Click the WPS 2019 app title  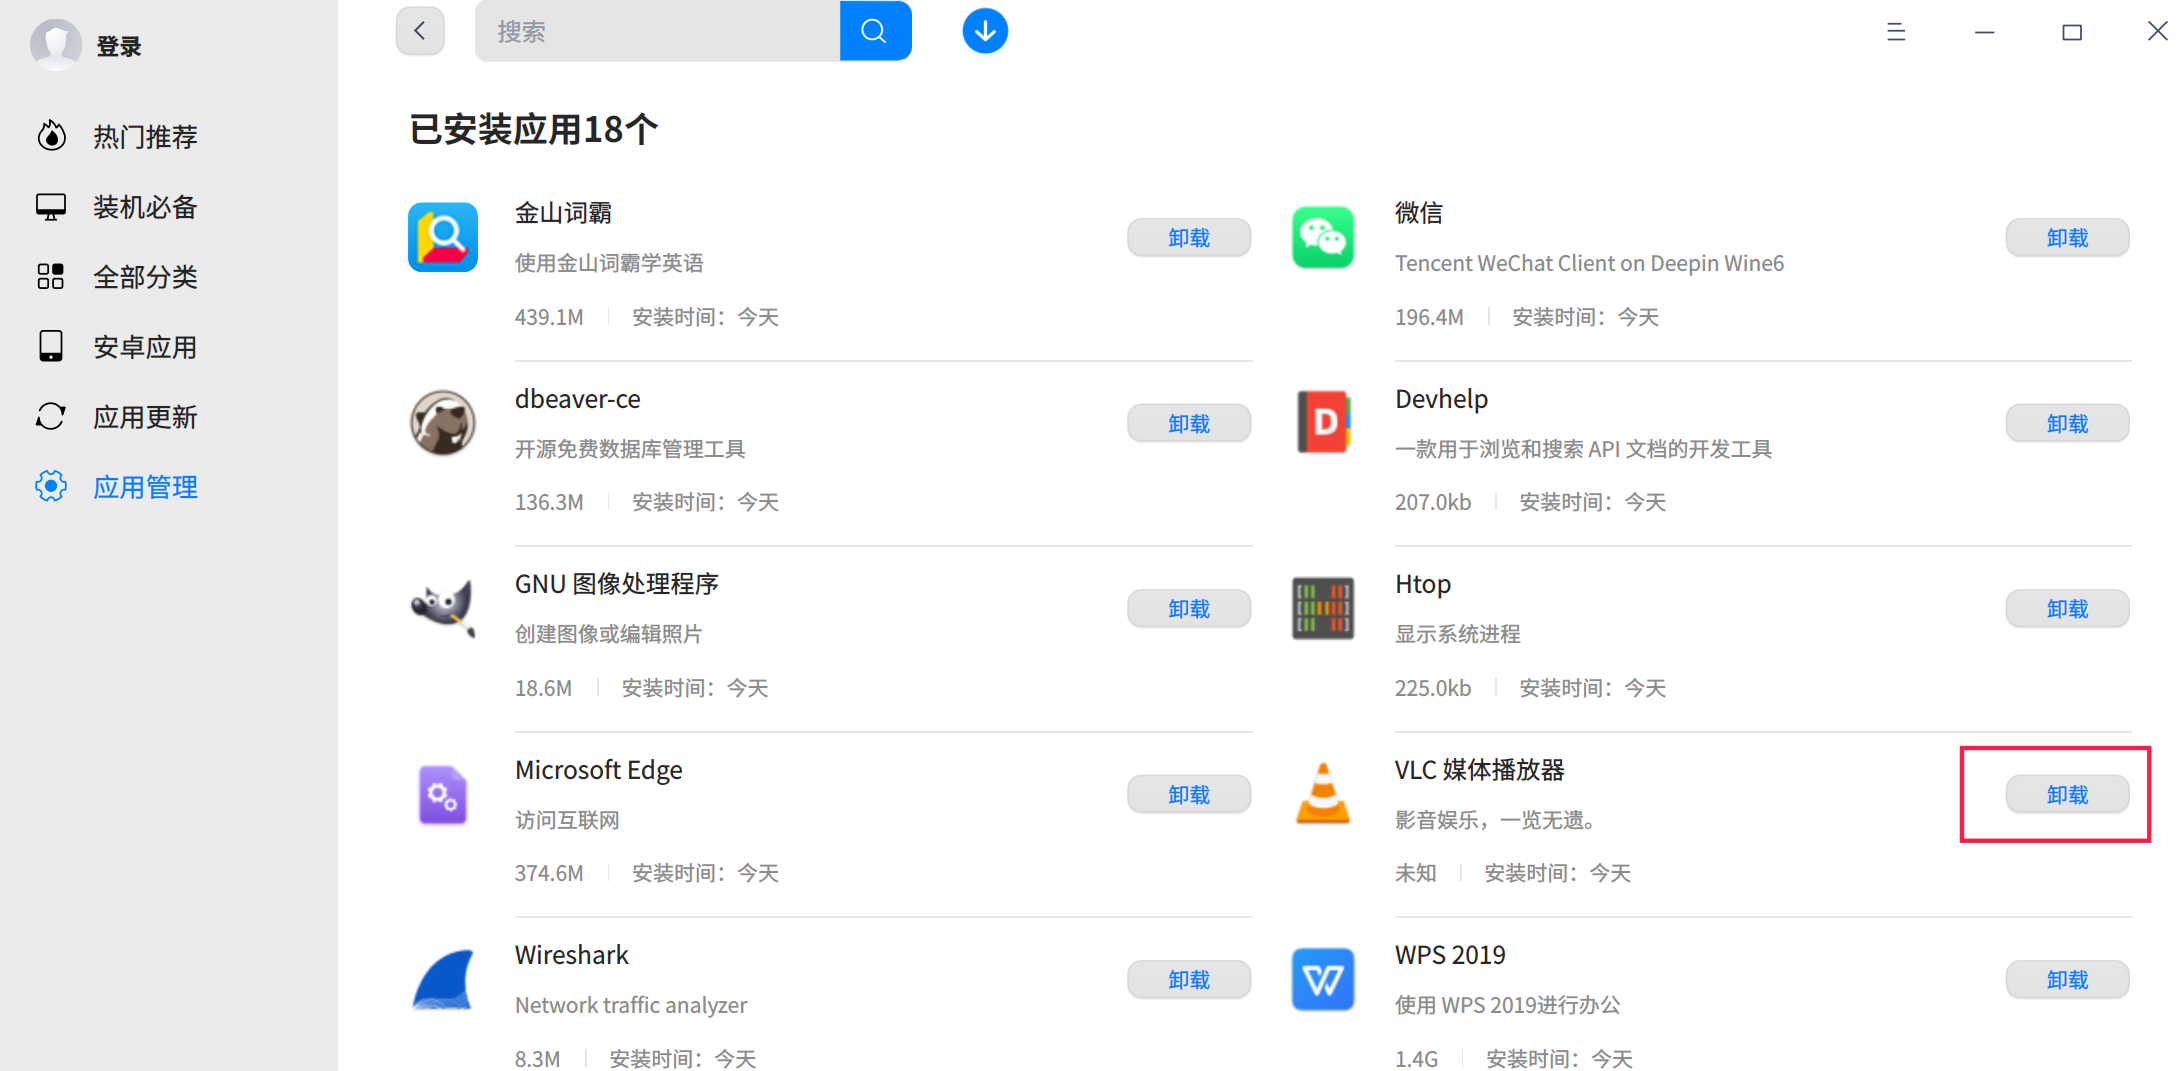1450,955
